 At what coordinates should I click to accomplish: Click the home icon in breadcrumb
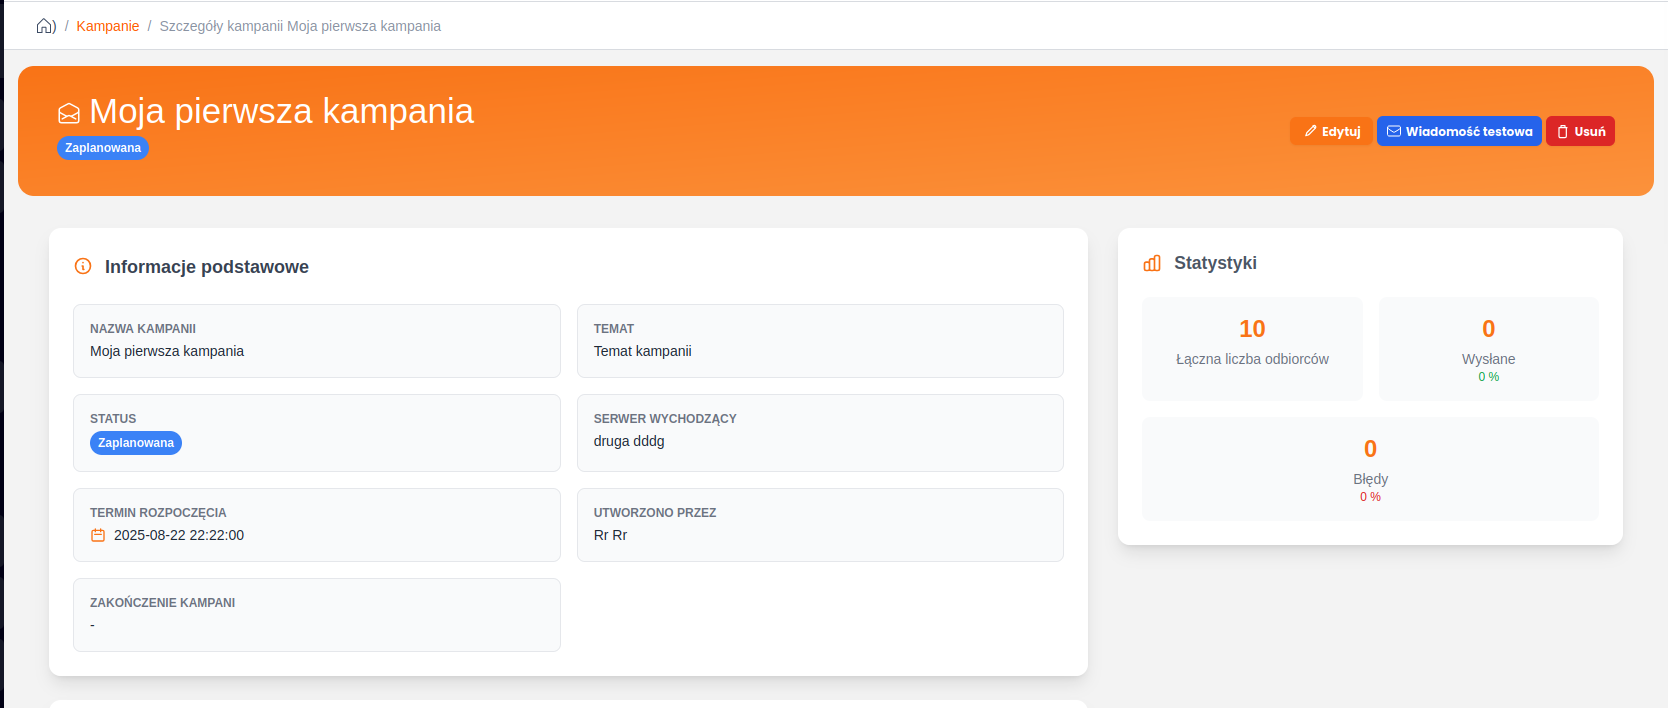[45, 26]
